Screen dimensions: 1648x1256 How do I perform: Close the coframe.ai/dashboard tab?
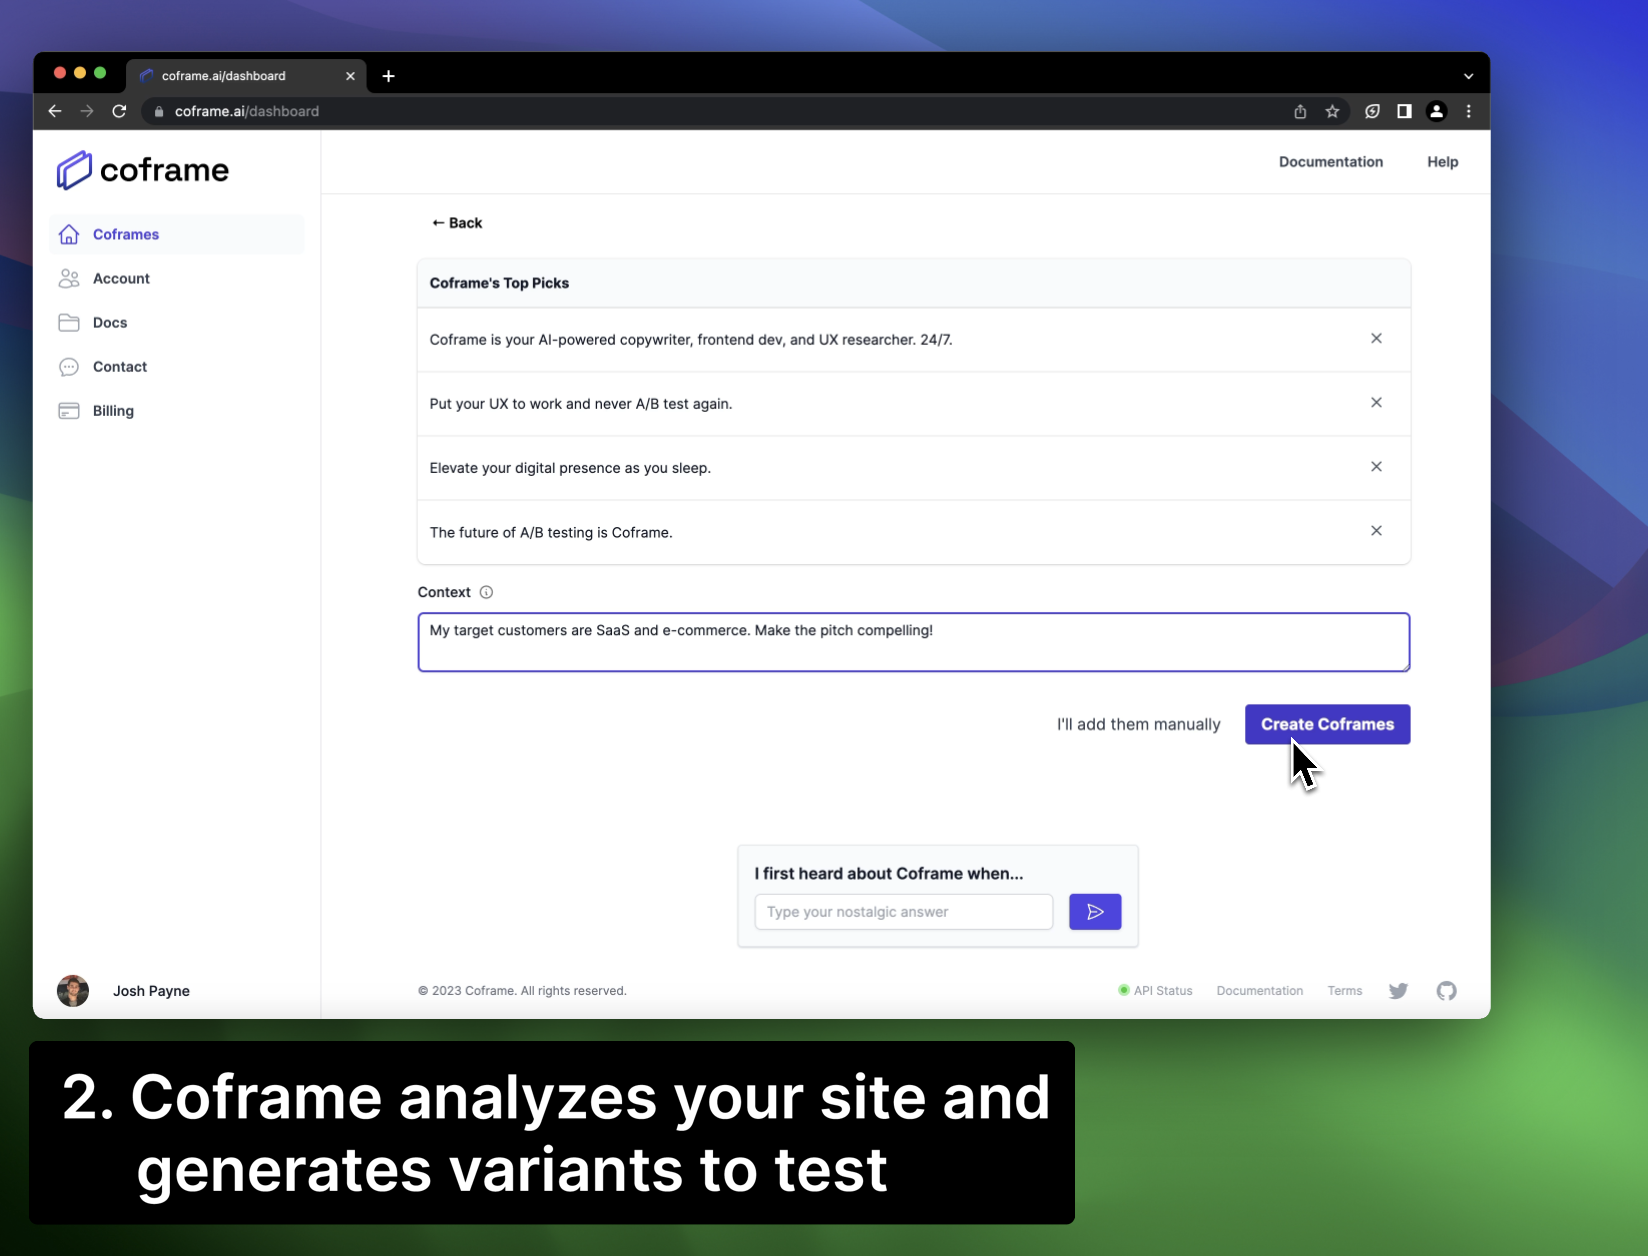click(350, 76)
